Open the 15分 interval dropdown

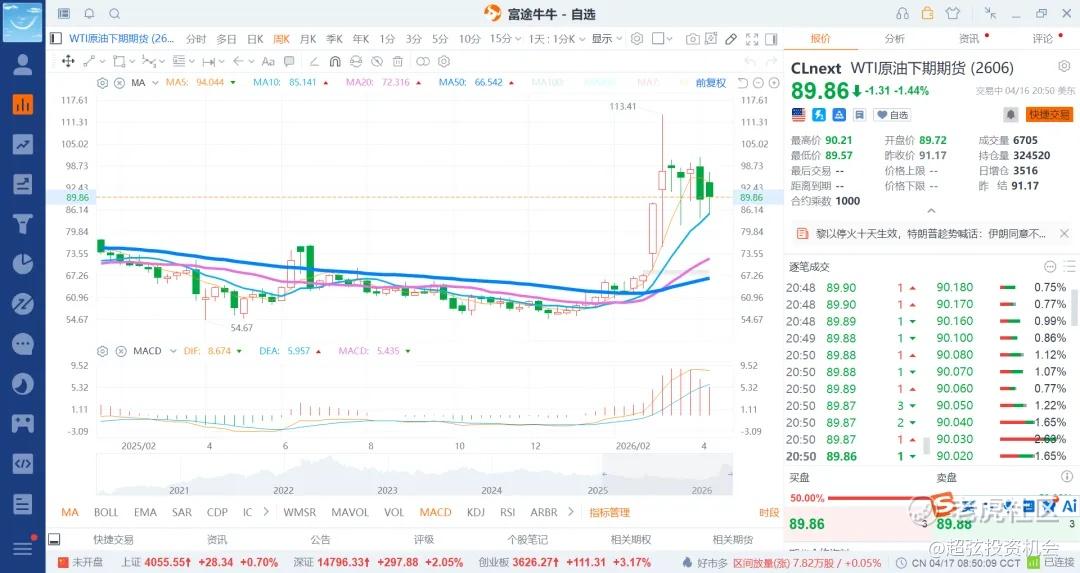(504, 39)
